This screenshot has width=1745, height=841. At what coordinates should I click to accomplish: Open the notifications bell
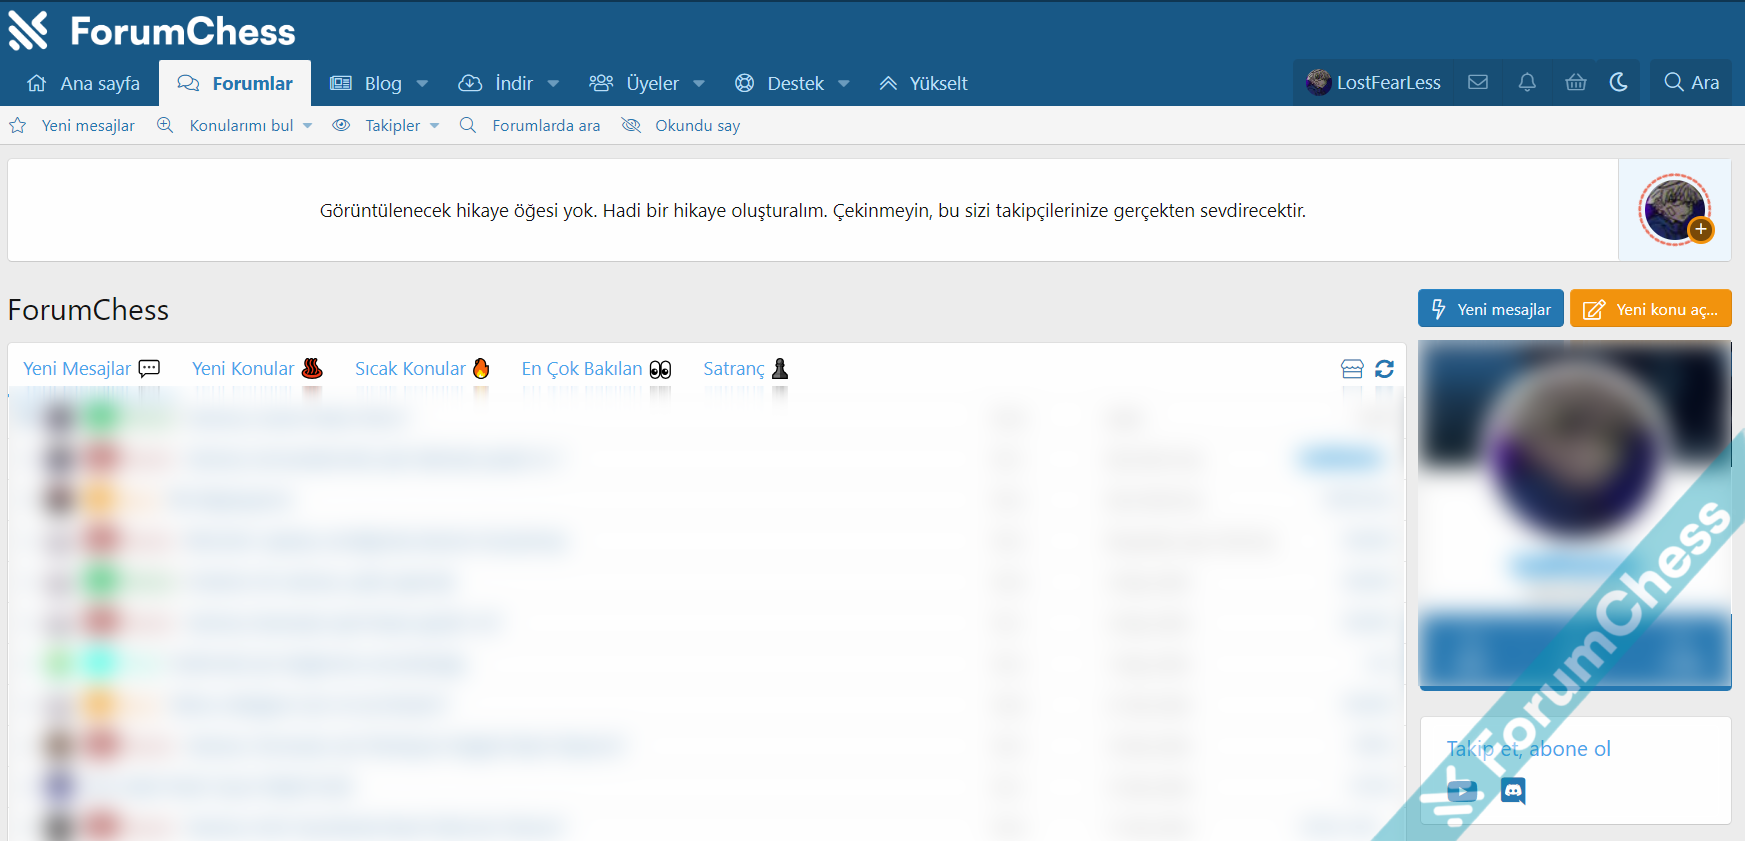click(x=1526, y=83)
